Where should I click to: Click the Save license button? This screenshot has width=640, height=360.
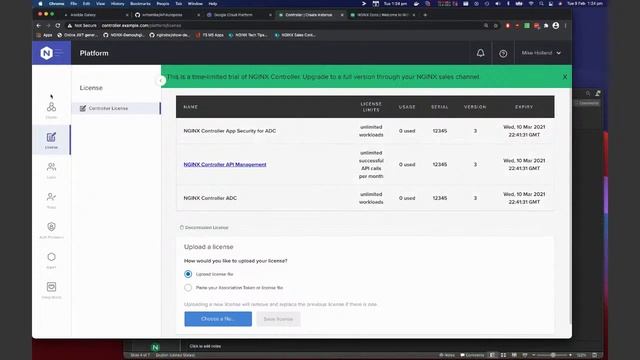278,319
